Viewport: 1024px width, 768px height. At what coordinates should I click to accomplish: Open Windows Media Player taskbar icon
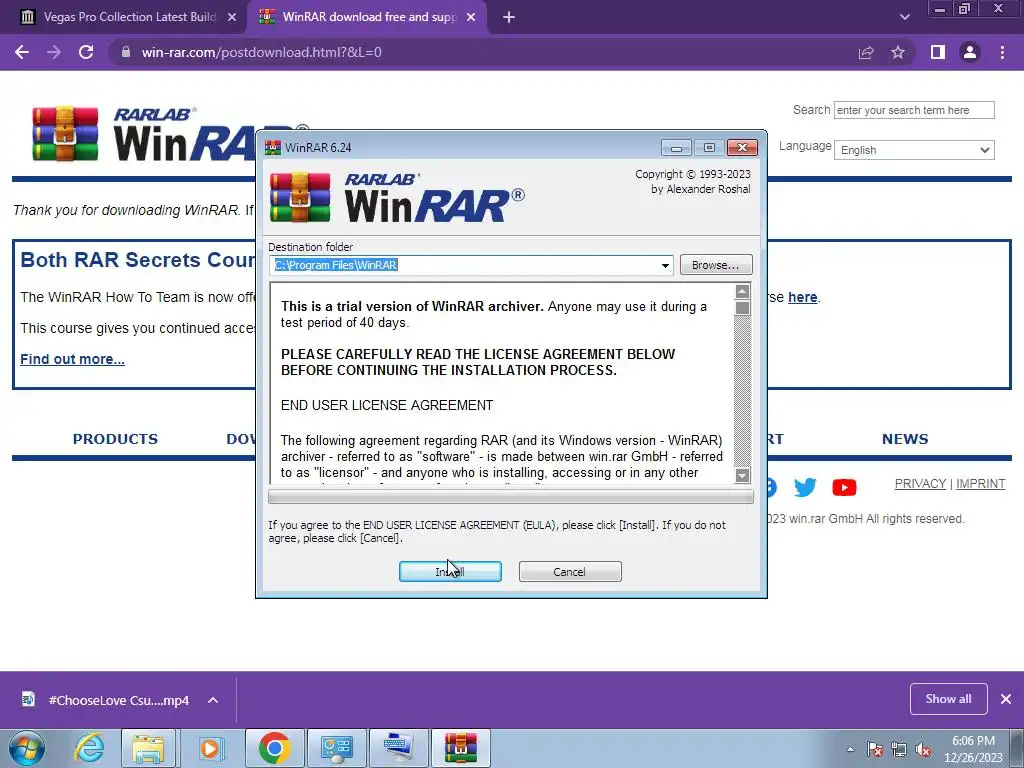click(x=210, y=748)
